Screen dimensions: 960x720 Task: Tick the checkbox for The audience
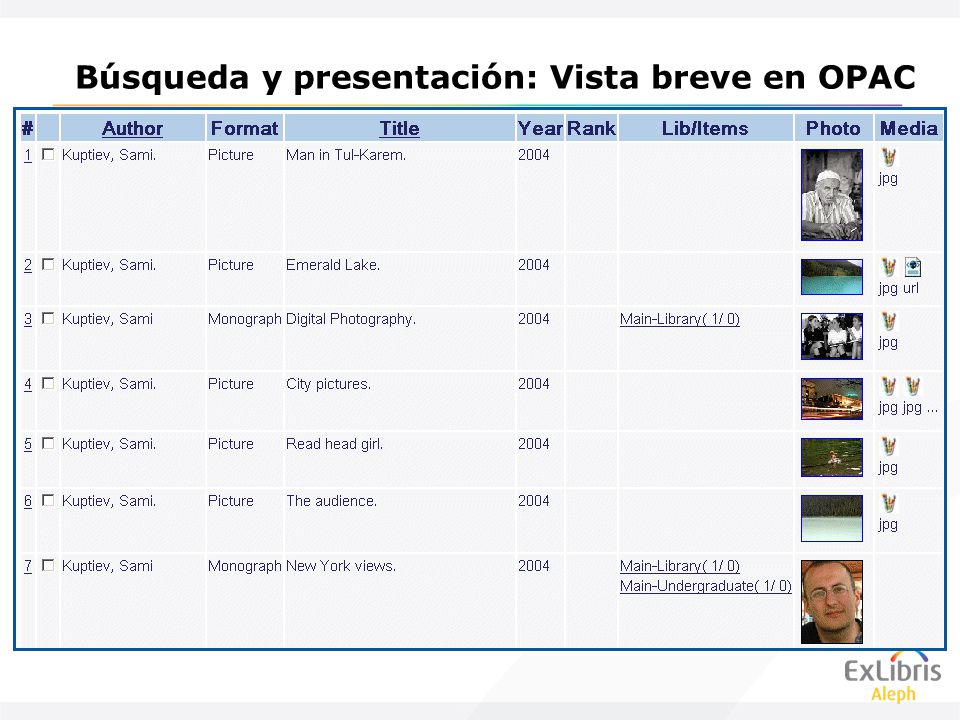tap(48, 500)
